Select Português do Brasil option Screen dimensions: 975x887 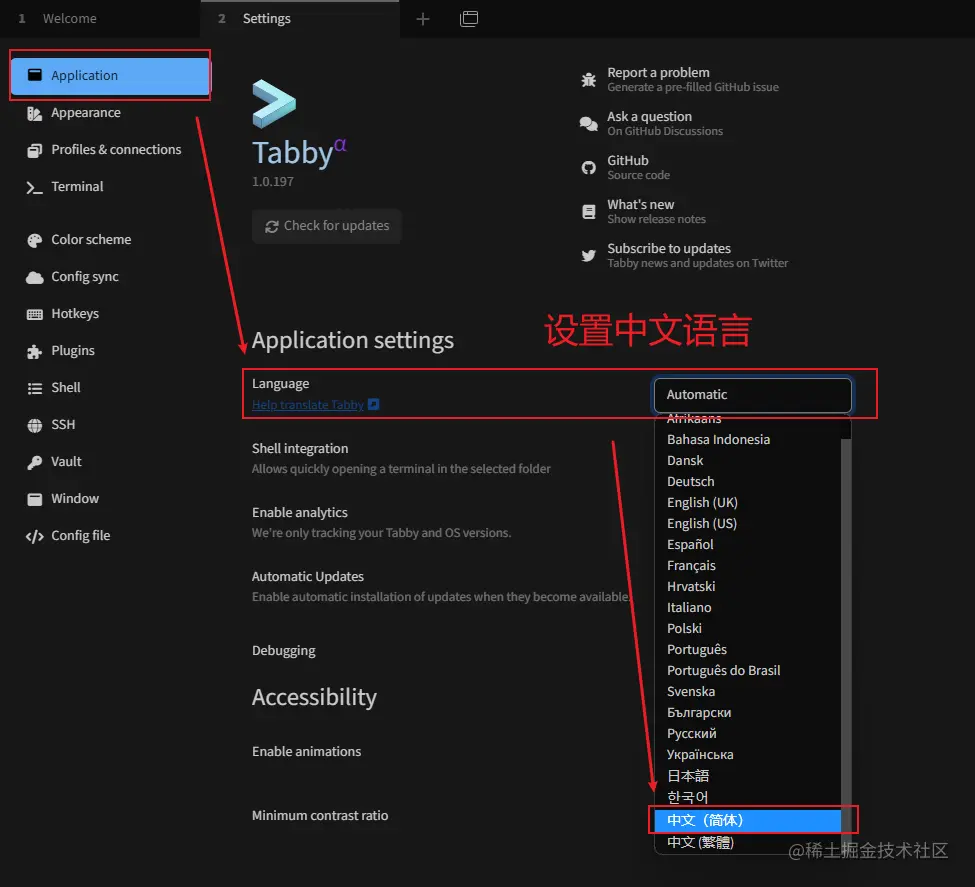[747, 671]
